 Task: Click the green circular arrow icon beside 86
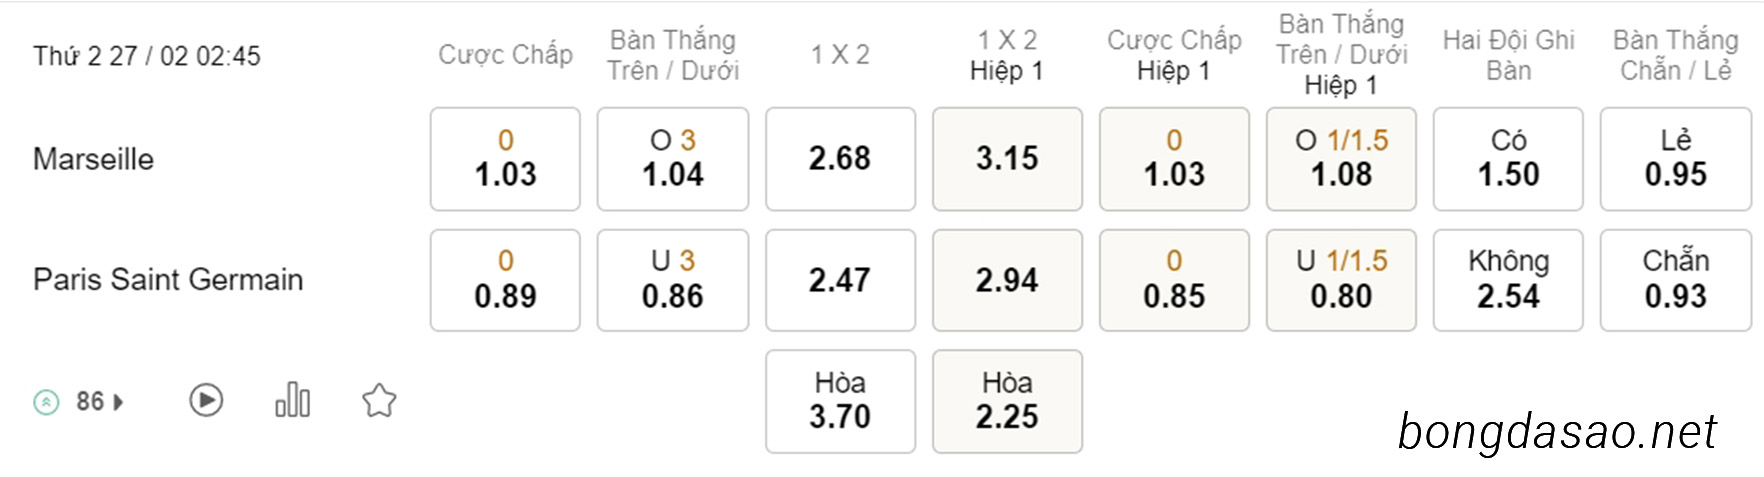click(x=46, y=402)
